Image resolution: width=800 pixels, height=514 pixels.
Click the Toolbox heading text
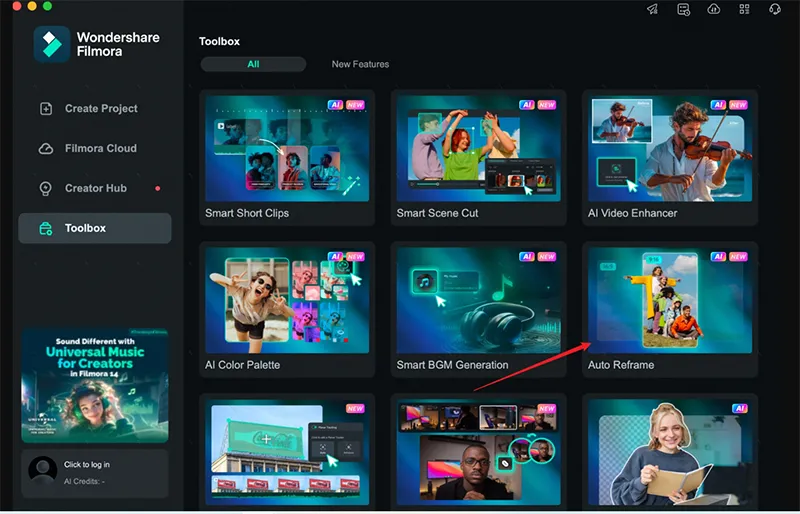(x=219, y=41)
